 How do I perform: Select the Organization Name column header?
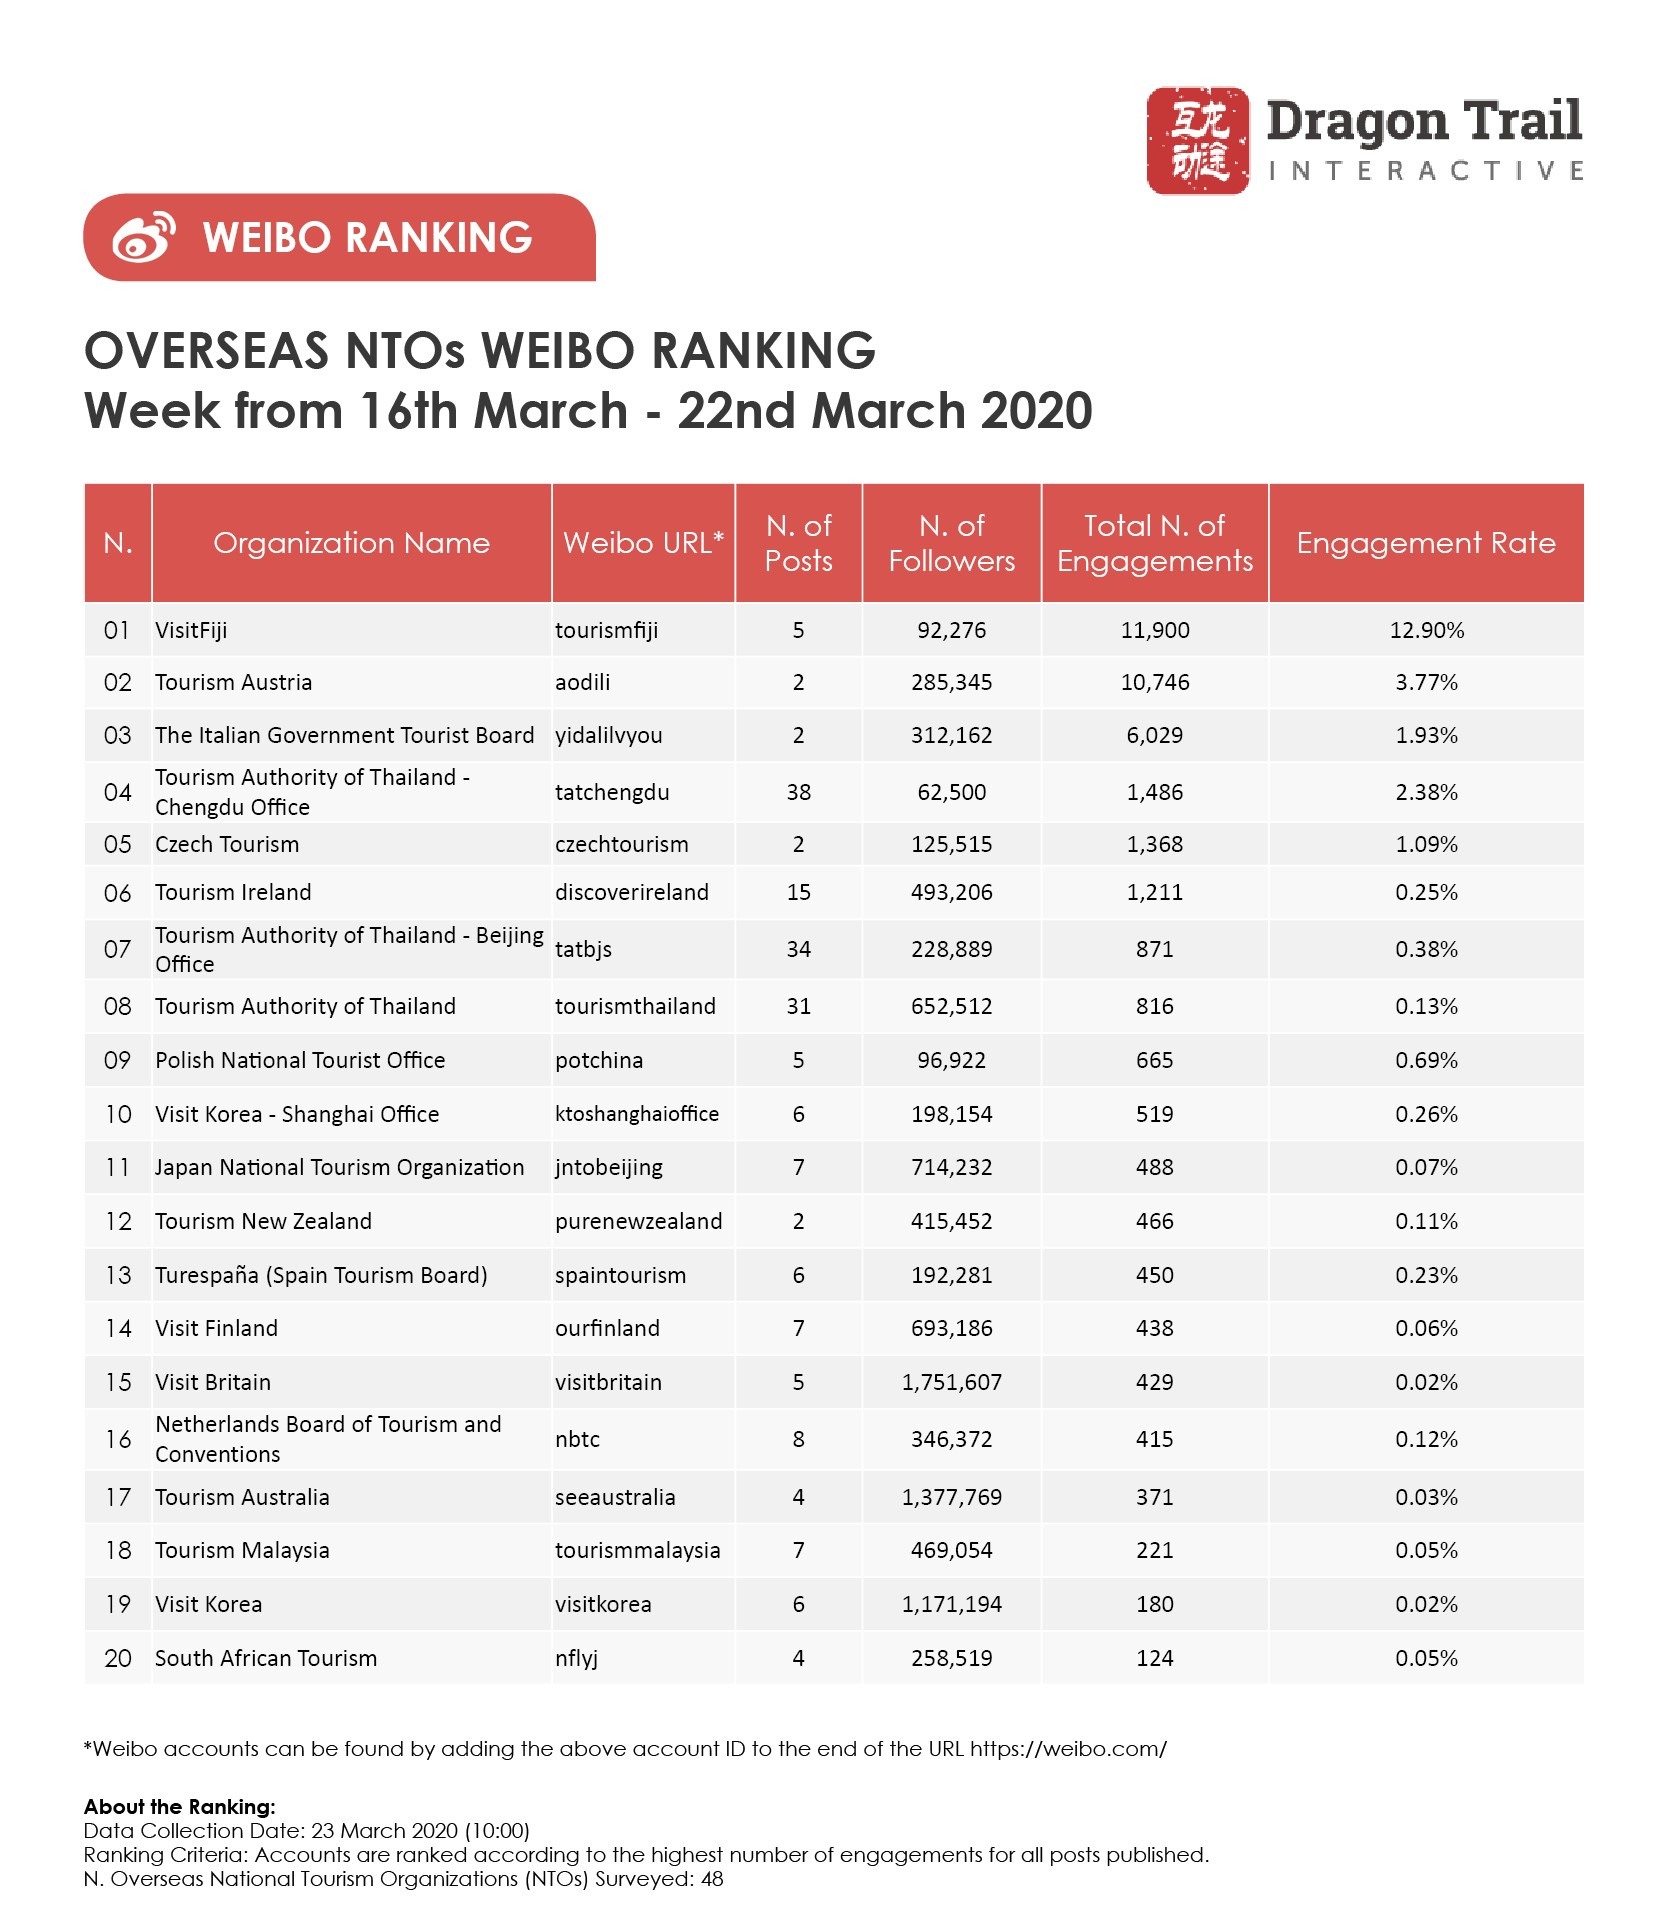[x=351, y=543]
